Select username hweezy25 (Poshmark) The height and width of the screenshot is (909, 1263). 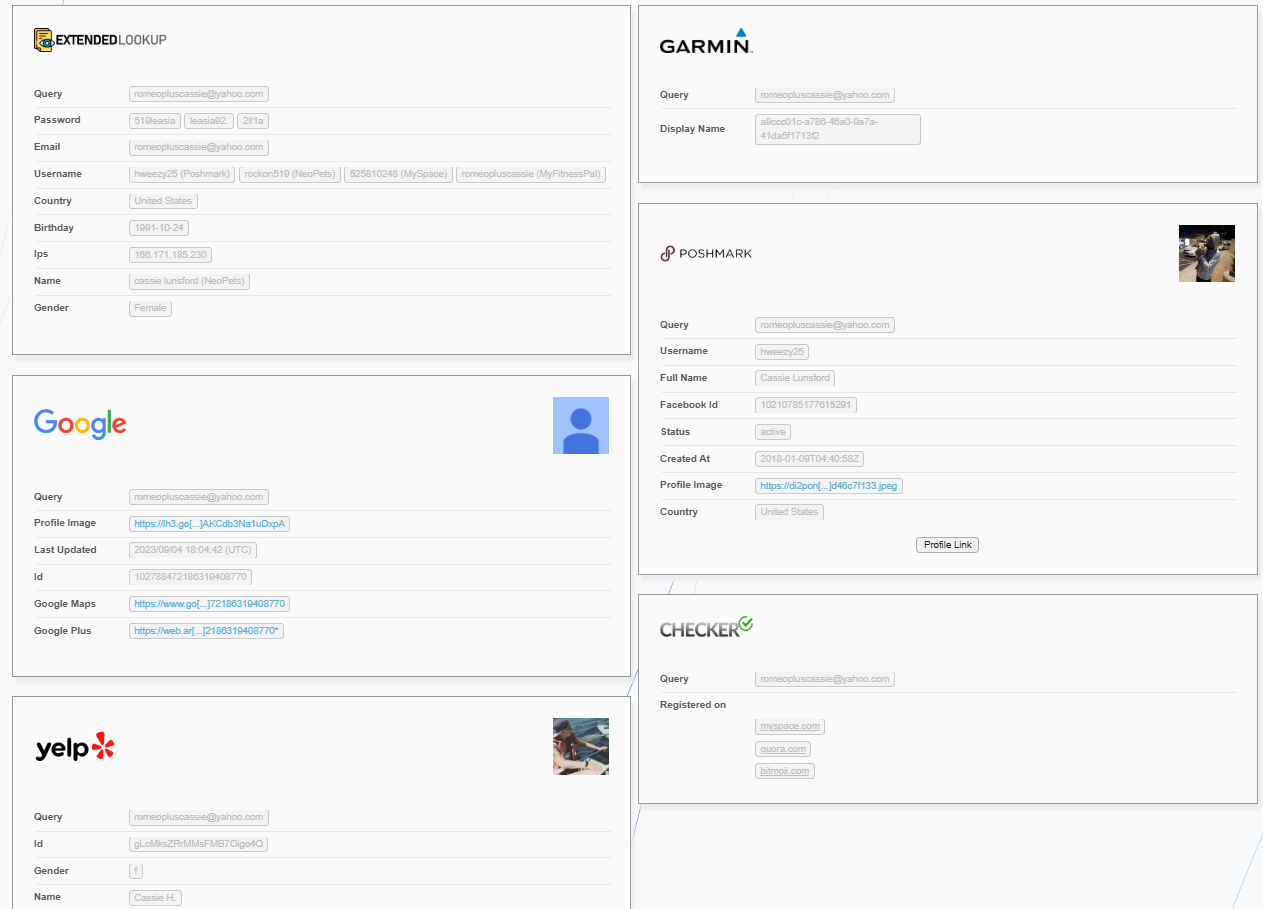(x=183, y=174)
